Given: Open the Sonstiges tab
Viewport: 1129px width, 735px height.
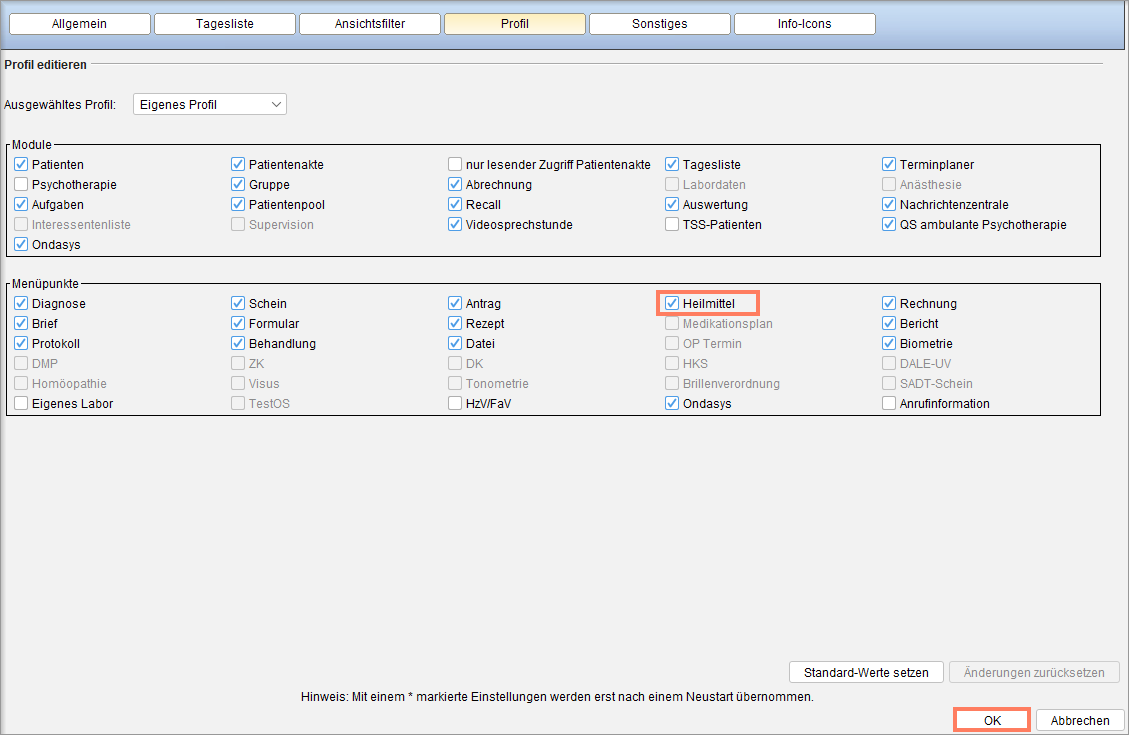Looking at the screenshot, I should click(660, 24).
